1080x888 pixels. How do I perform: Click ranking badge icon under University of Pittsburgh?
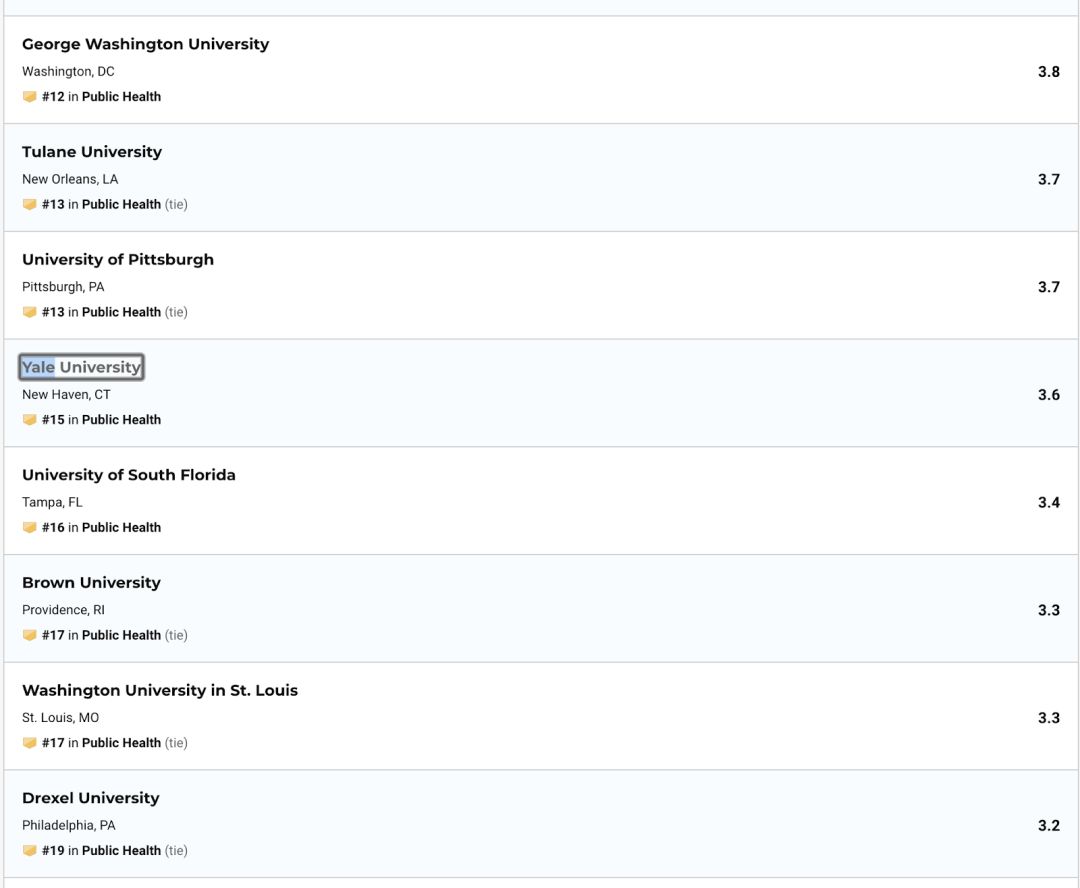(x=30, y=312)
